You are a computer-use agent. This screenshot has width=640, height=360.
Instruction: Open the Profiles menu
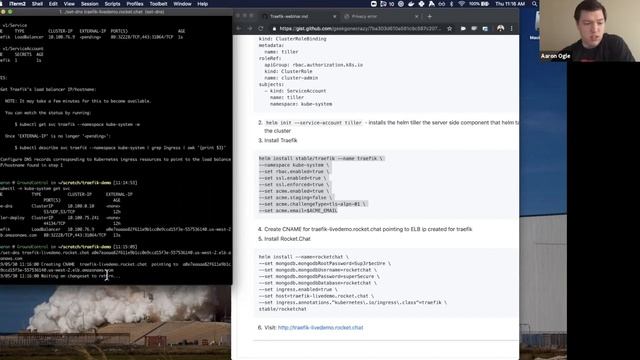[x=135, y=4]
